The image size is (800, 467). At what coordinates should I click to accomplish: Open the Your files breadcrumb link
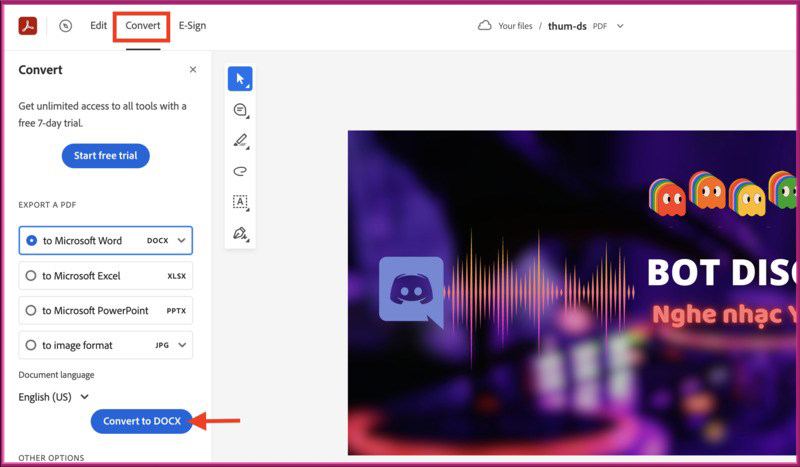(x=515, y=26)
